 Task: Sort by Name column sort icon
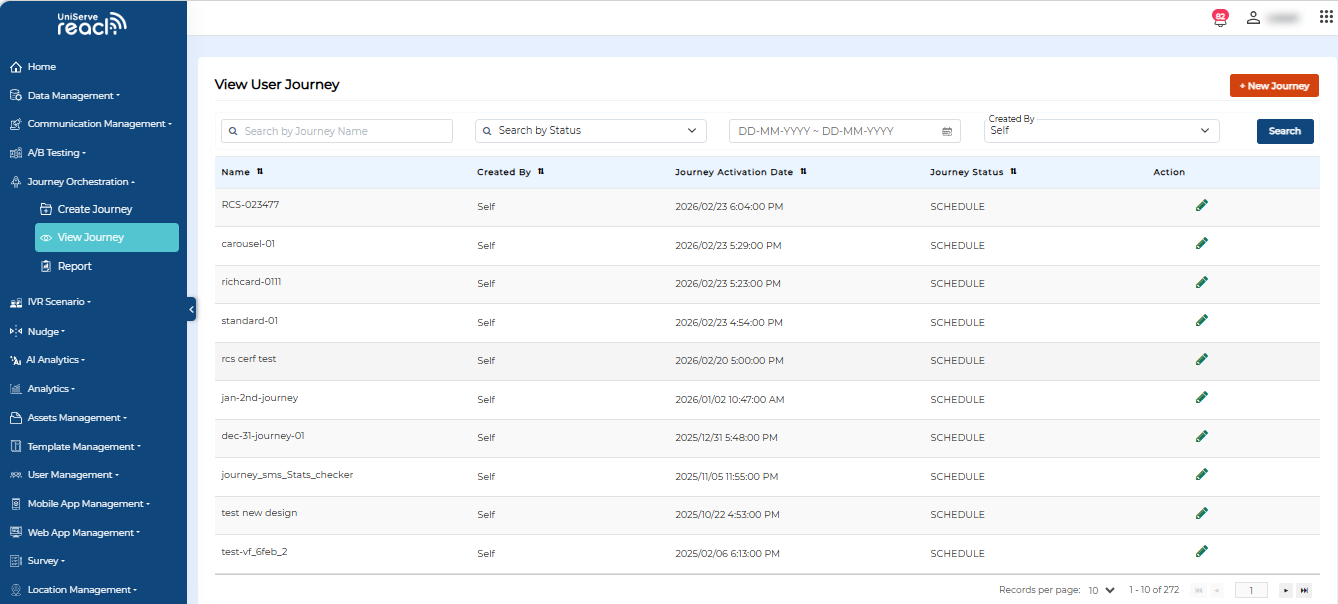coord(261,172)
